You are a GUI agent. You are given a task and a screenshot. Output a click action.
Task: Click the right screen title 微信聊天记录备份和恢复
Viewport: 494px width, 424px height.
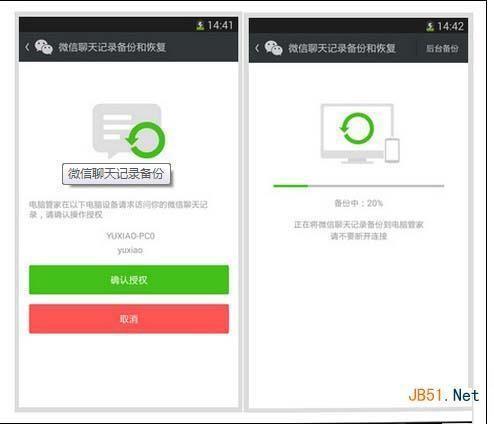coord(342,48)
